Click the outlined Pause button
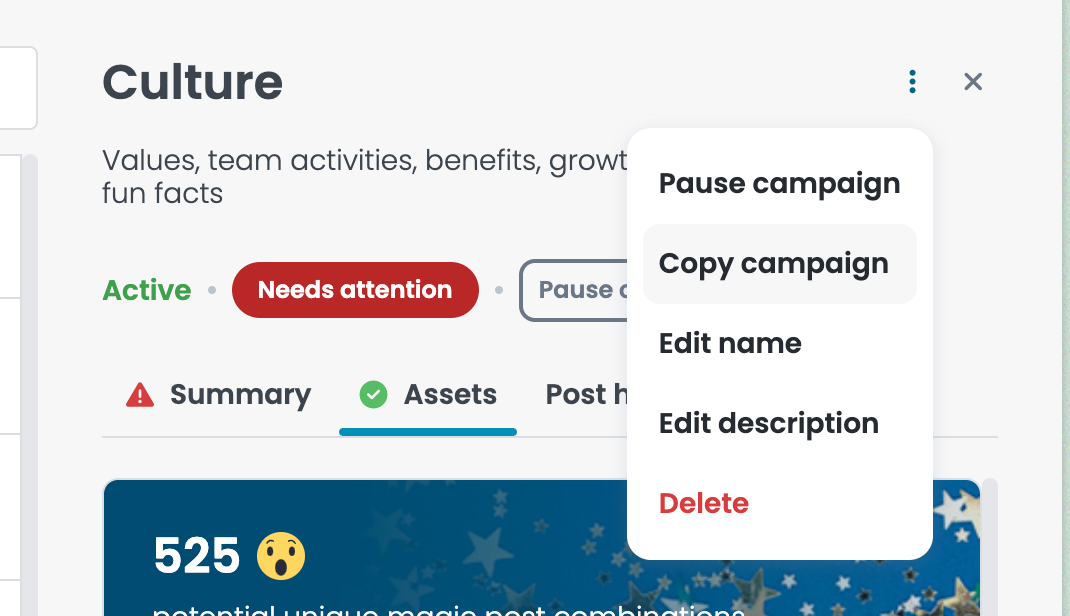 pos(574,290)
